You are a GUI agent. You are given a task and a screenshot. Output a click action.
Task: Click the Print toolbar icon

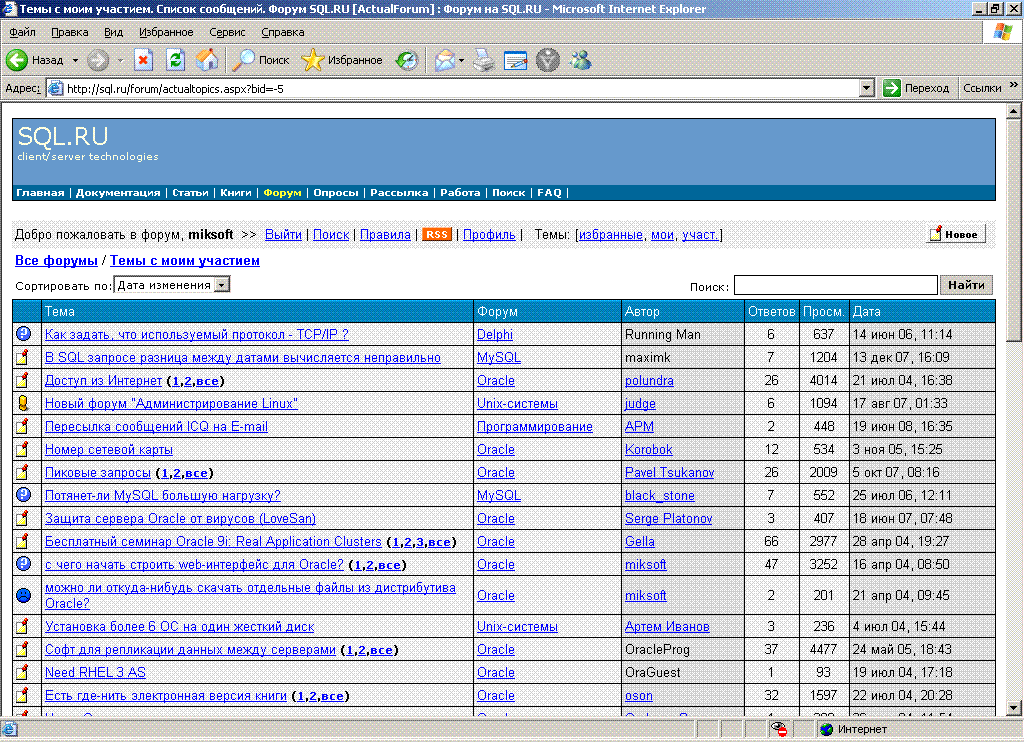click(484, 60)
